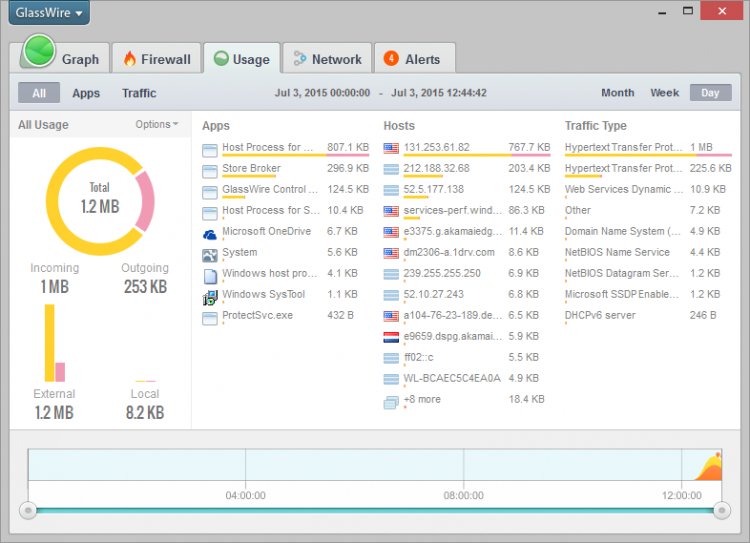Show usage for the Week
This screenshot has width=750, height=543.
pos(664,93)
